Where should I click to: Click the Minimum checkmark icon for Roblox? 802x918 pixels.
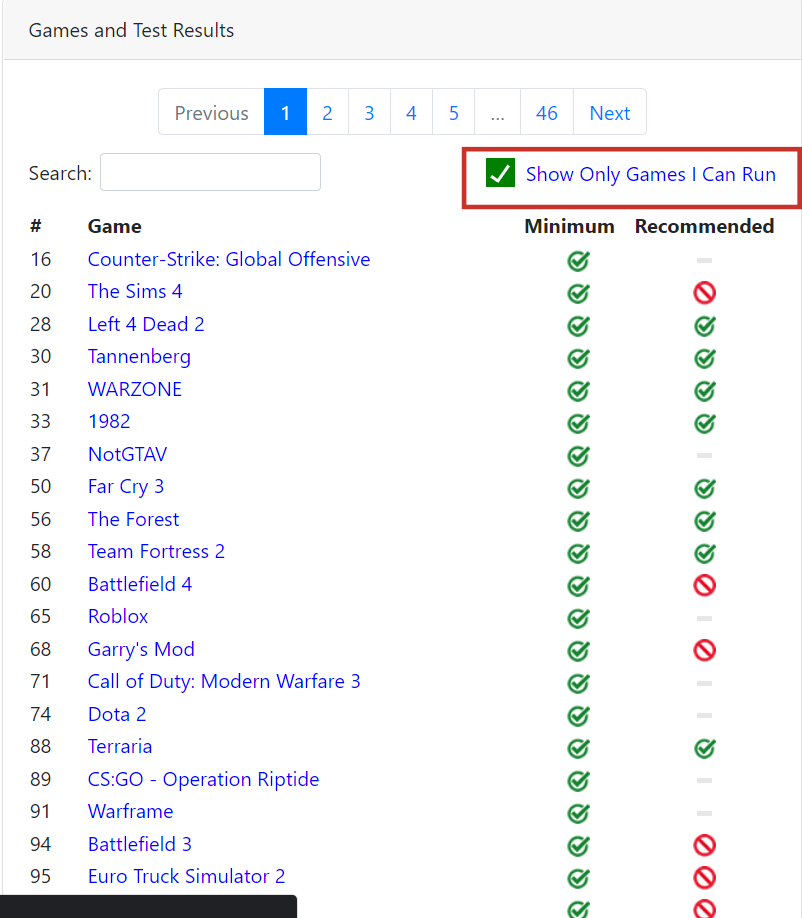click(578, 618)
